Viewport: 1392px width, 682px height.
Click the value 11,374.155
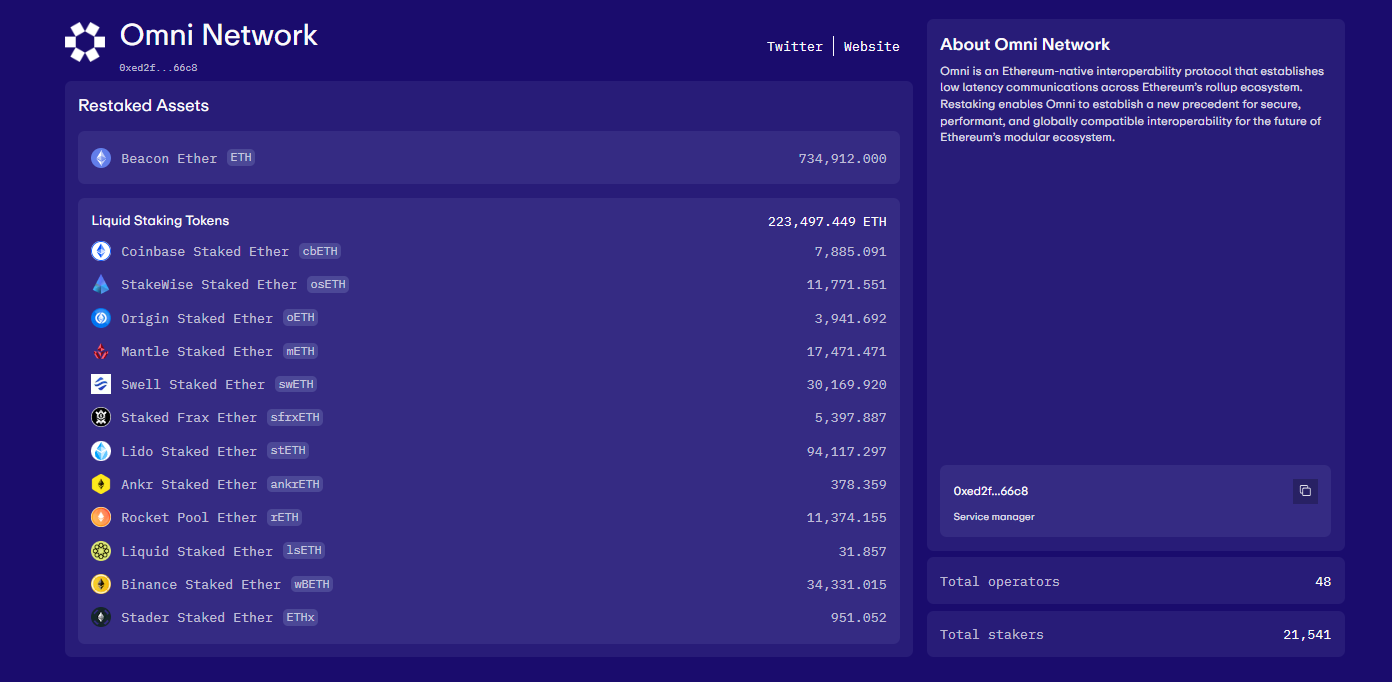click(x=846, y=517)
